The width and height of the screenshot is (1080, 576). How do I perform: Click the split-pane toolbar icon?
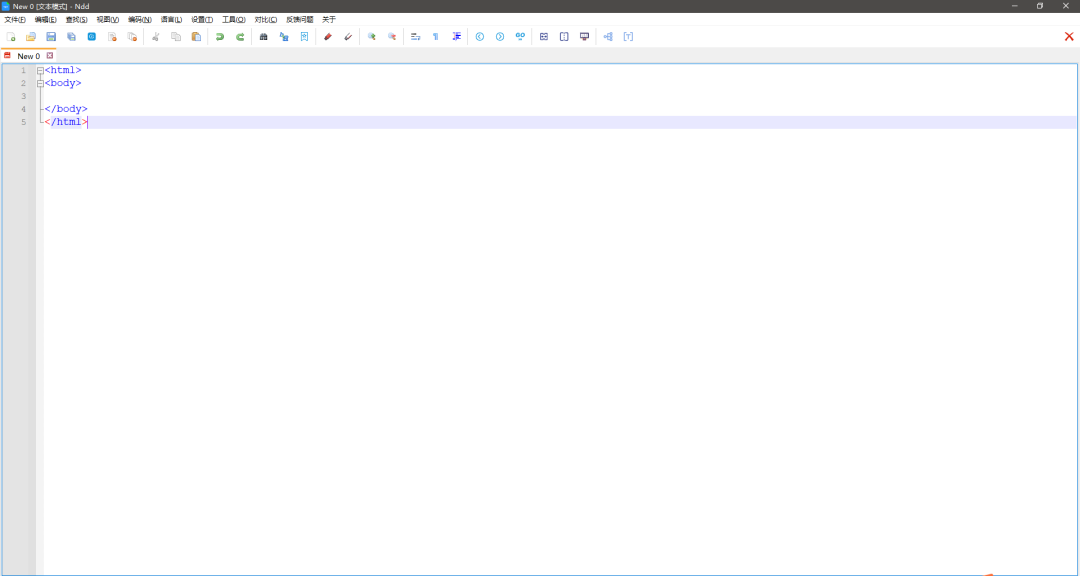tap(564, 37)
